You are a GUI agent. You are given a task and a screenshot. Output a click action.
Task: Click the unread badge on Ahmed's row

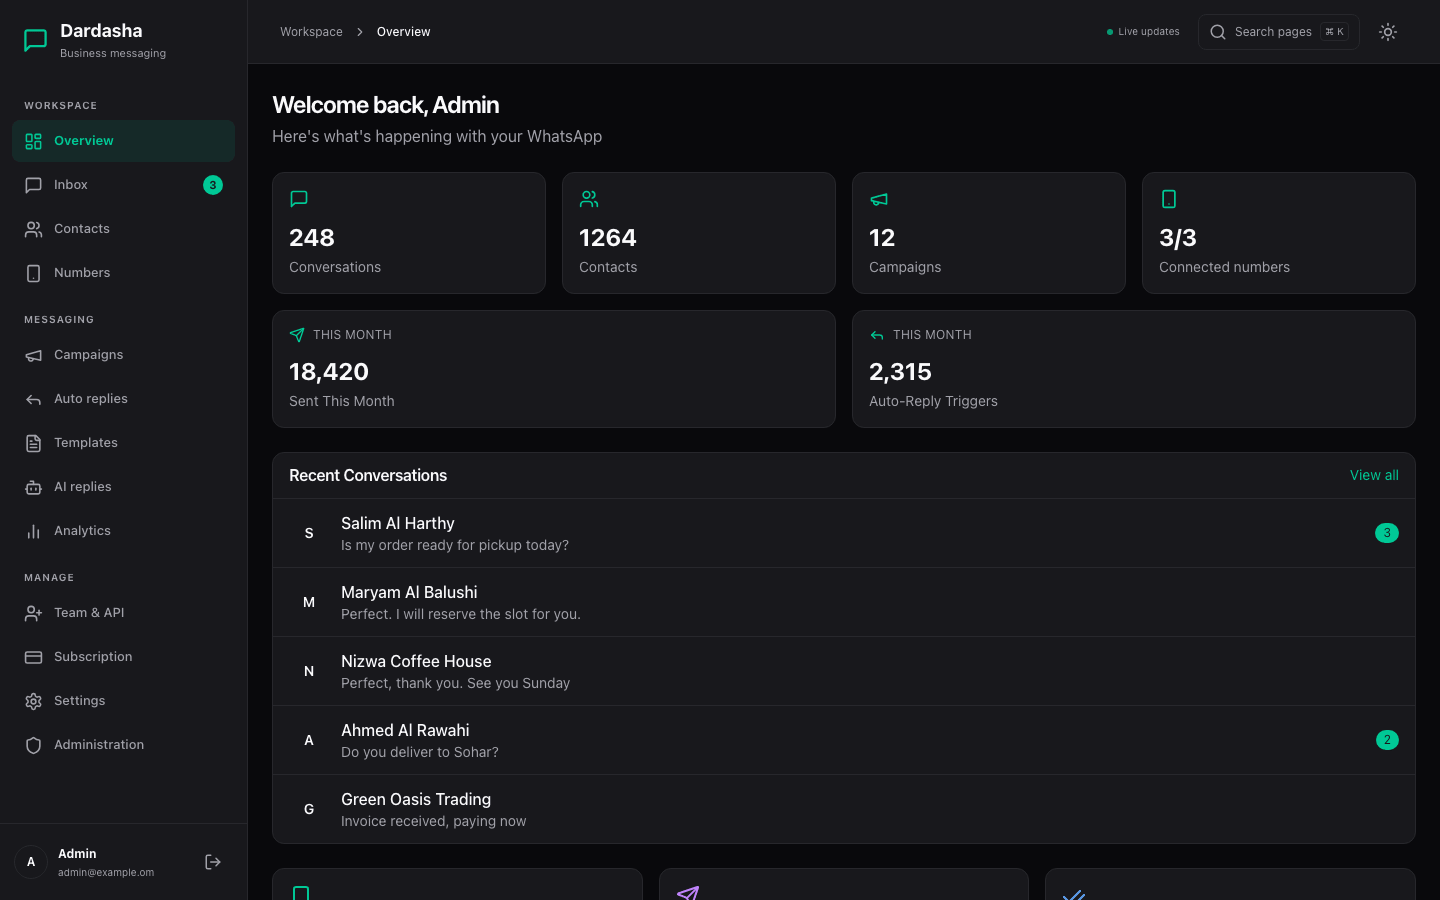(x=1387, y=740)
